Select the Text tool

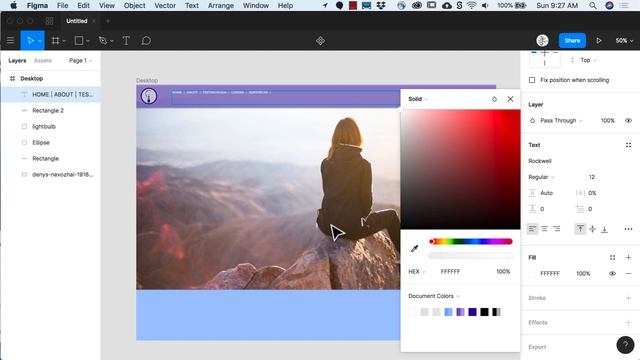tap(126, 40)
